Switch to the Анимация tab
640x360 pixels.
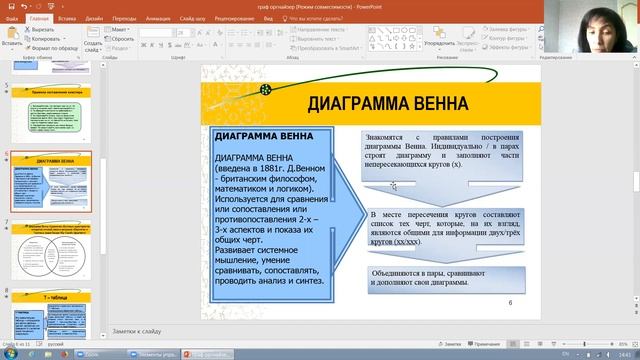[x=158, y=19]
